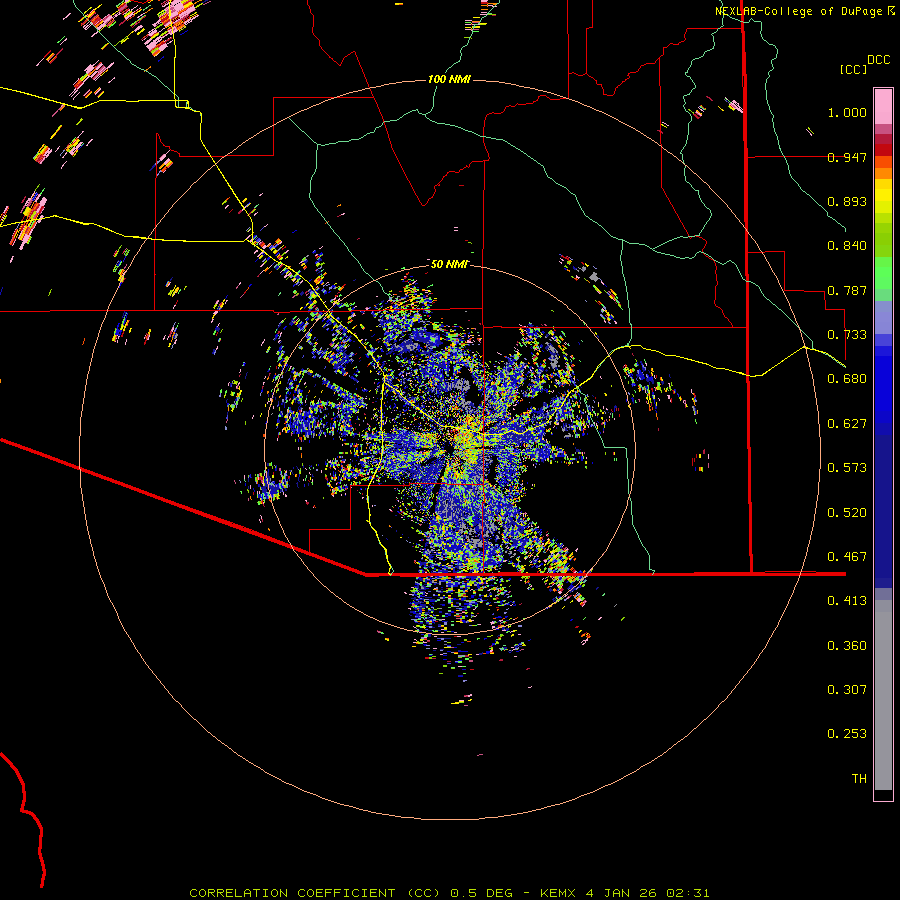The image size is (900, 900).
Task: Select the 0.840 scale value
Action: [x=847, y=246]
